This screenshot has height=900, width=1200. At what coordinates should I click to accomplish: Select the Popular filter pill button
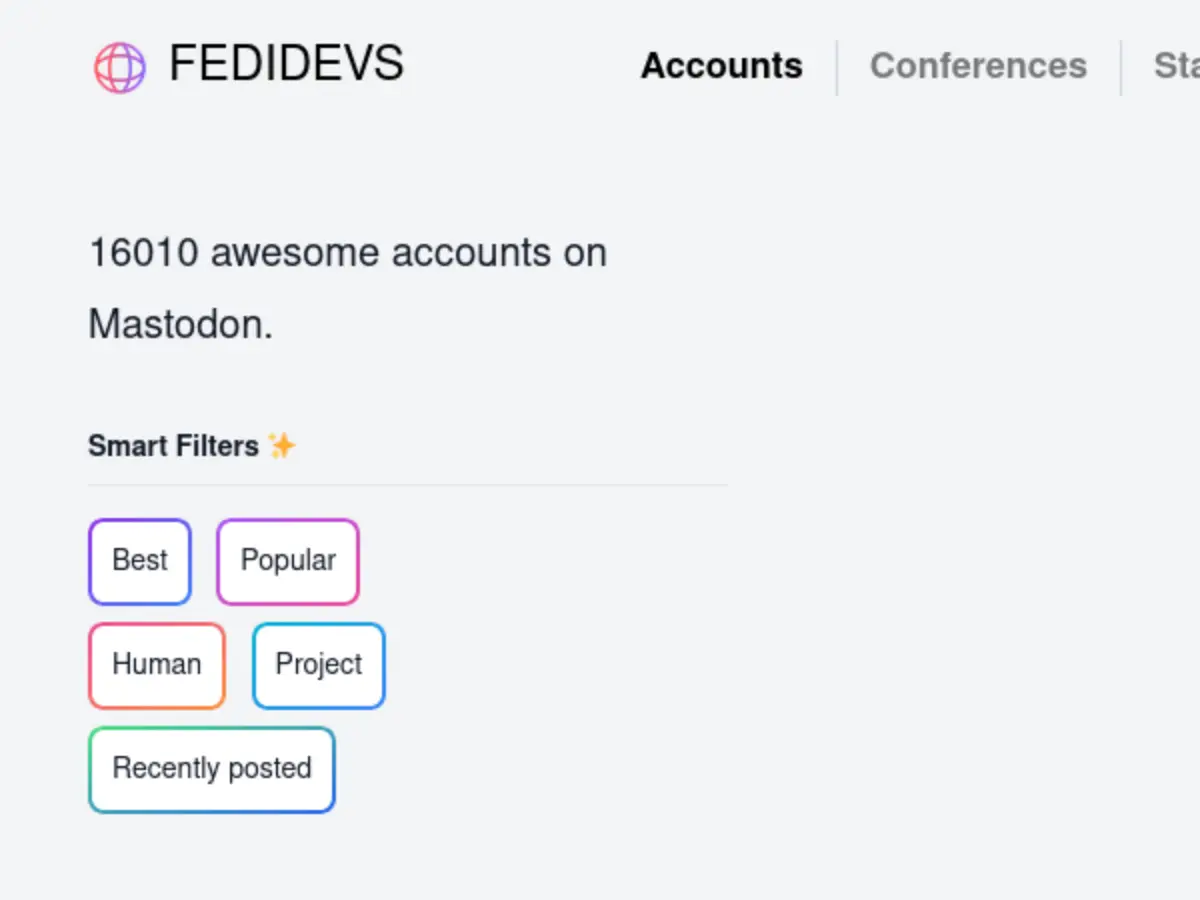click(287, 561)
